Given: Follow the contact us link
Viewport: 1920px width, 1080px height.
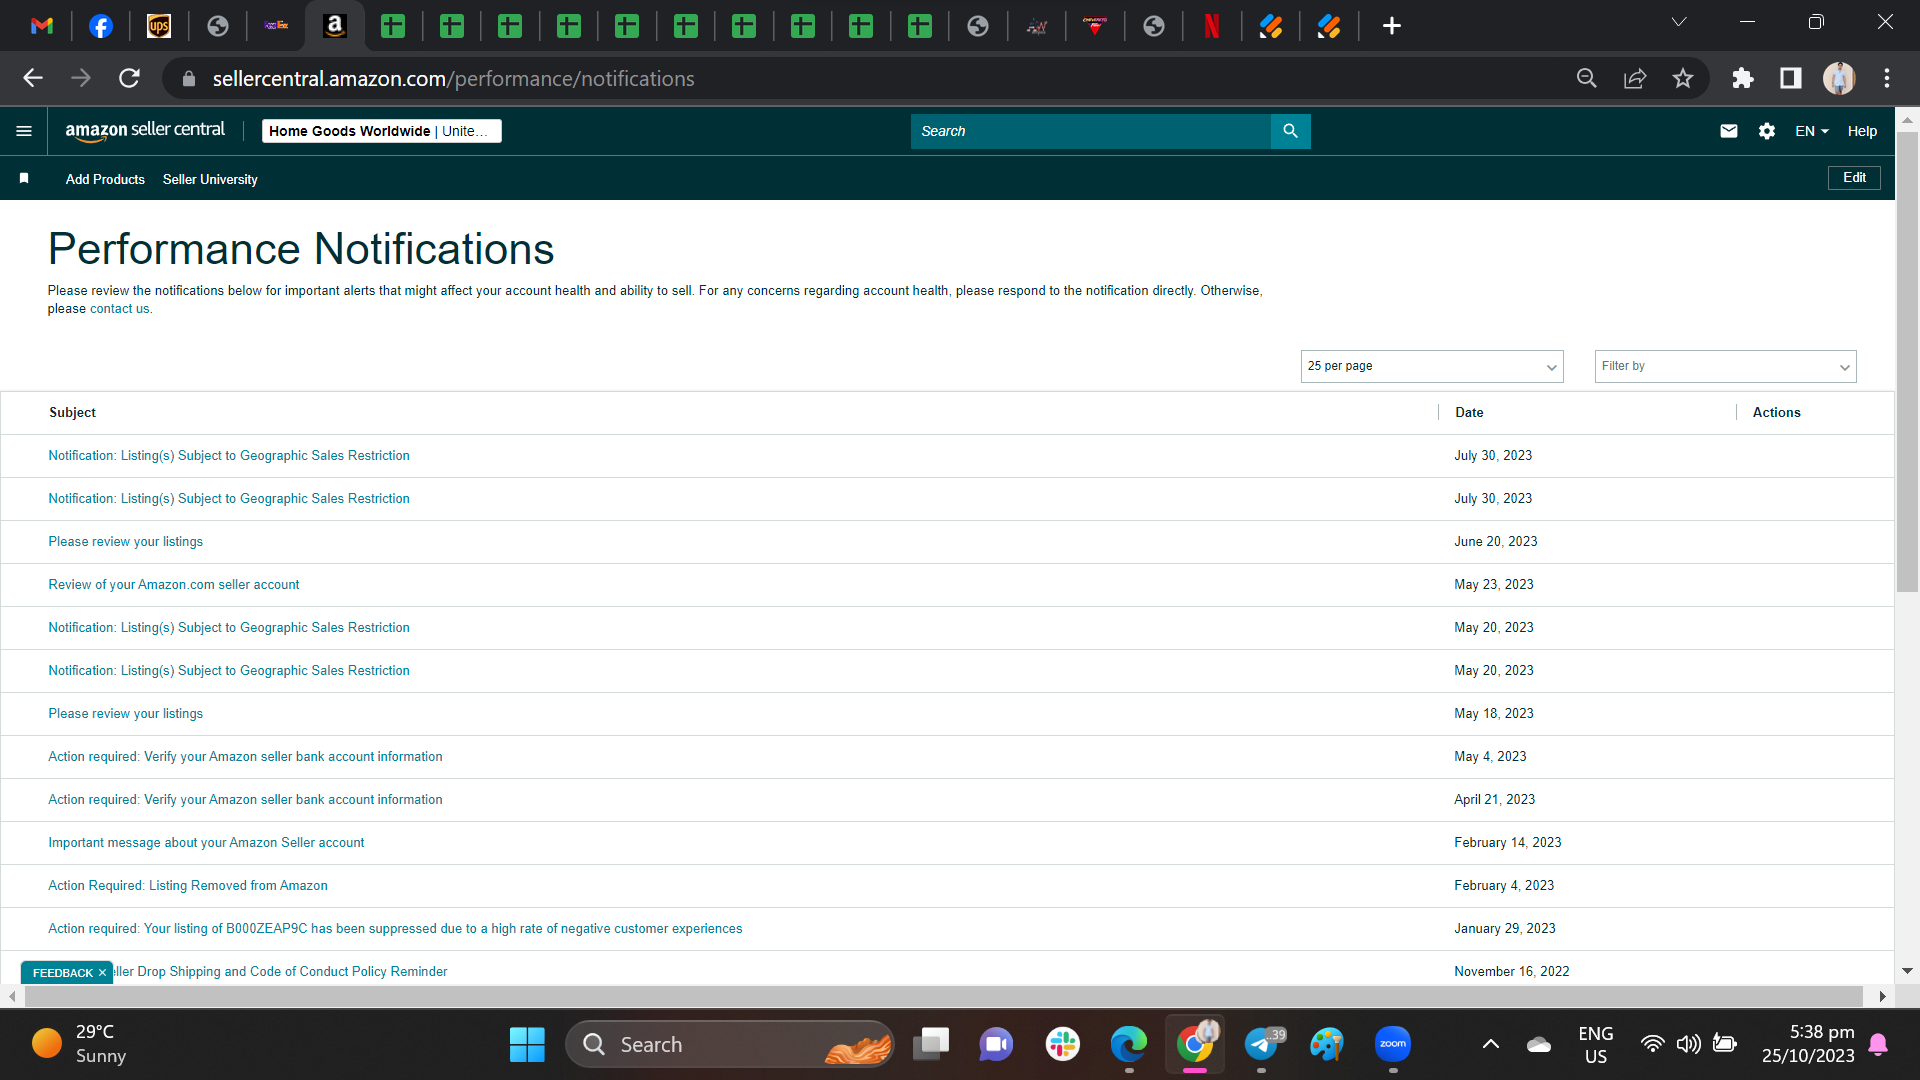Looking at the screenshot, I should (x=120, y=309).
